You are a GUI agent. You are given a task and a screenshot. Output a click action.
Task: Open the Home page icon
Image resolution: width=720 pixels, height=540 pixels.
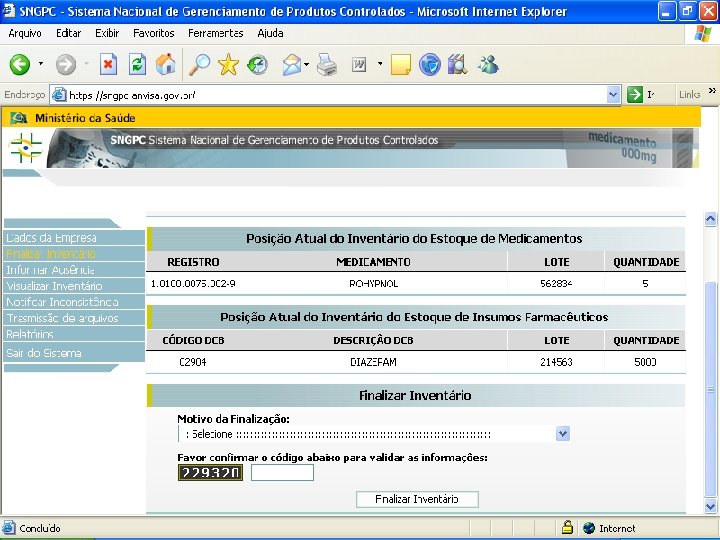pos(165,64)
